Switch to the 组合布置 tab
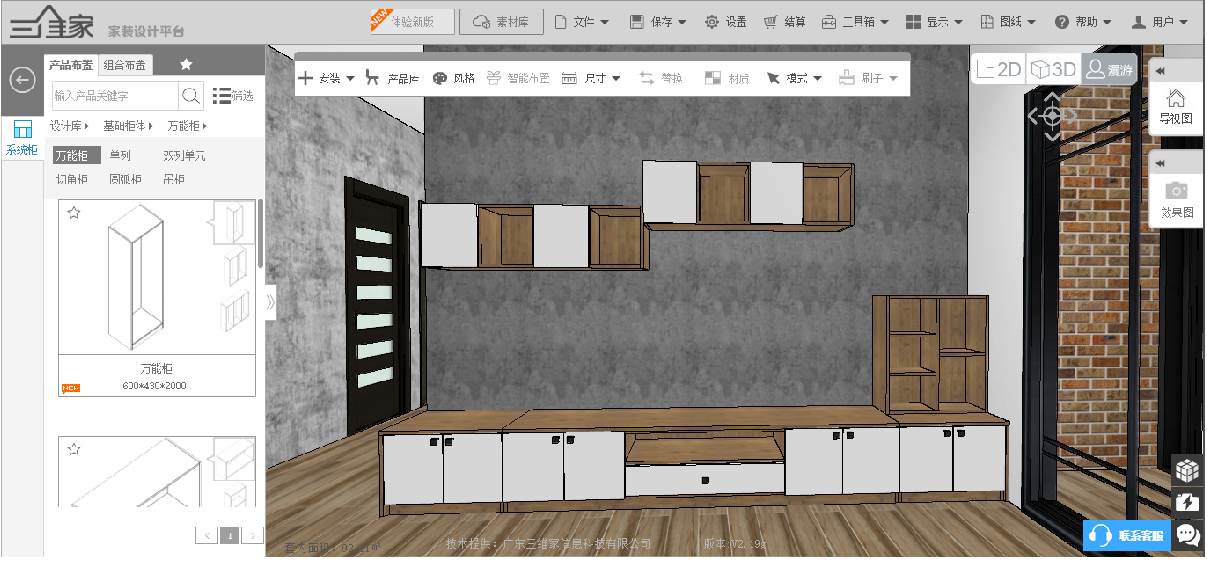This screenshot has width=1207, height=561. tap(126, 65)
